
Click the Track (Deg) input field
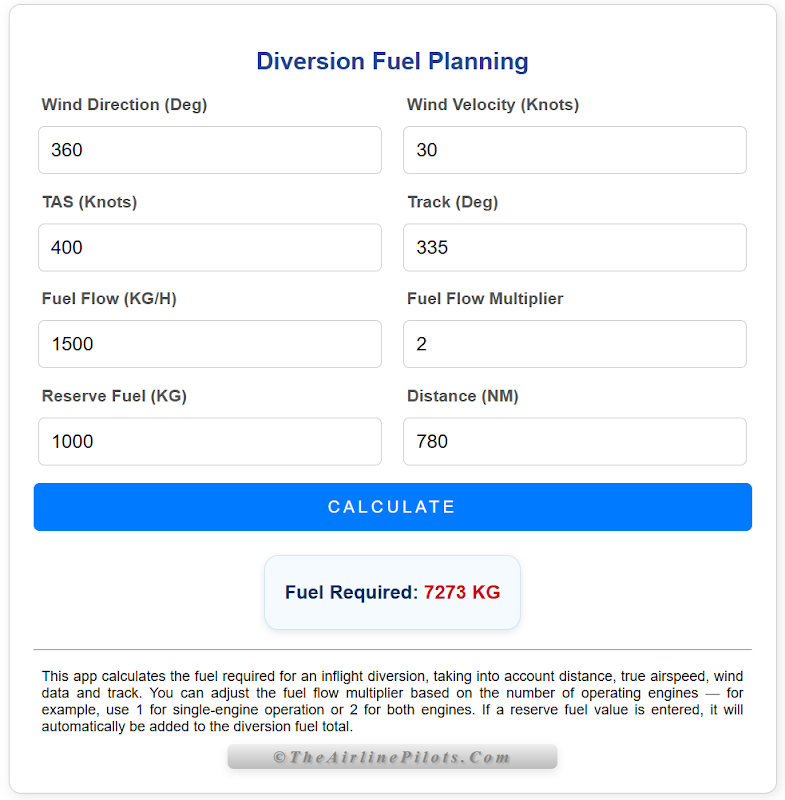pos(575,247)
